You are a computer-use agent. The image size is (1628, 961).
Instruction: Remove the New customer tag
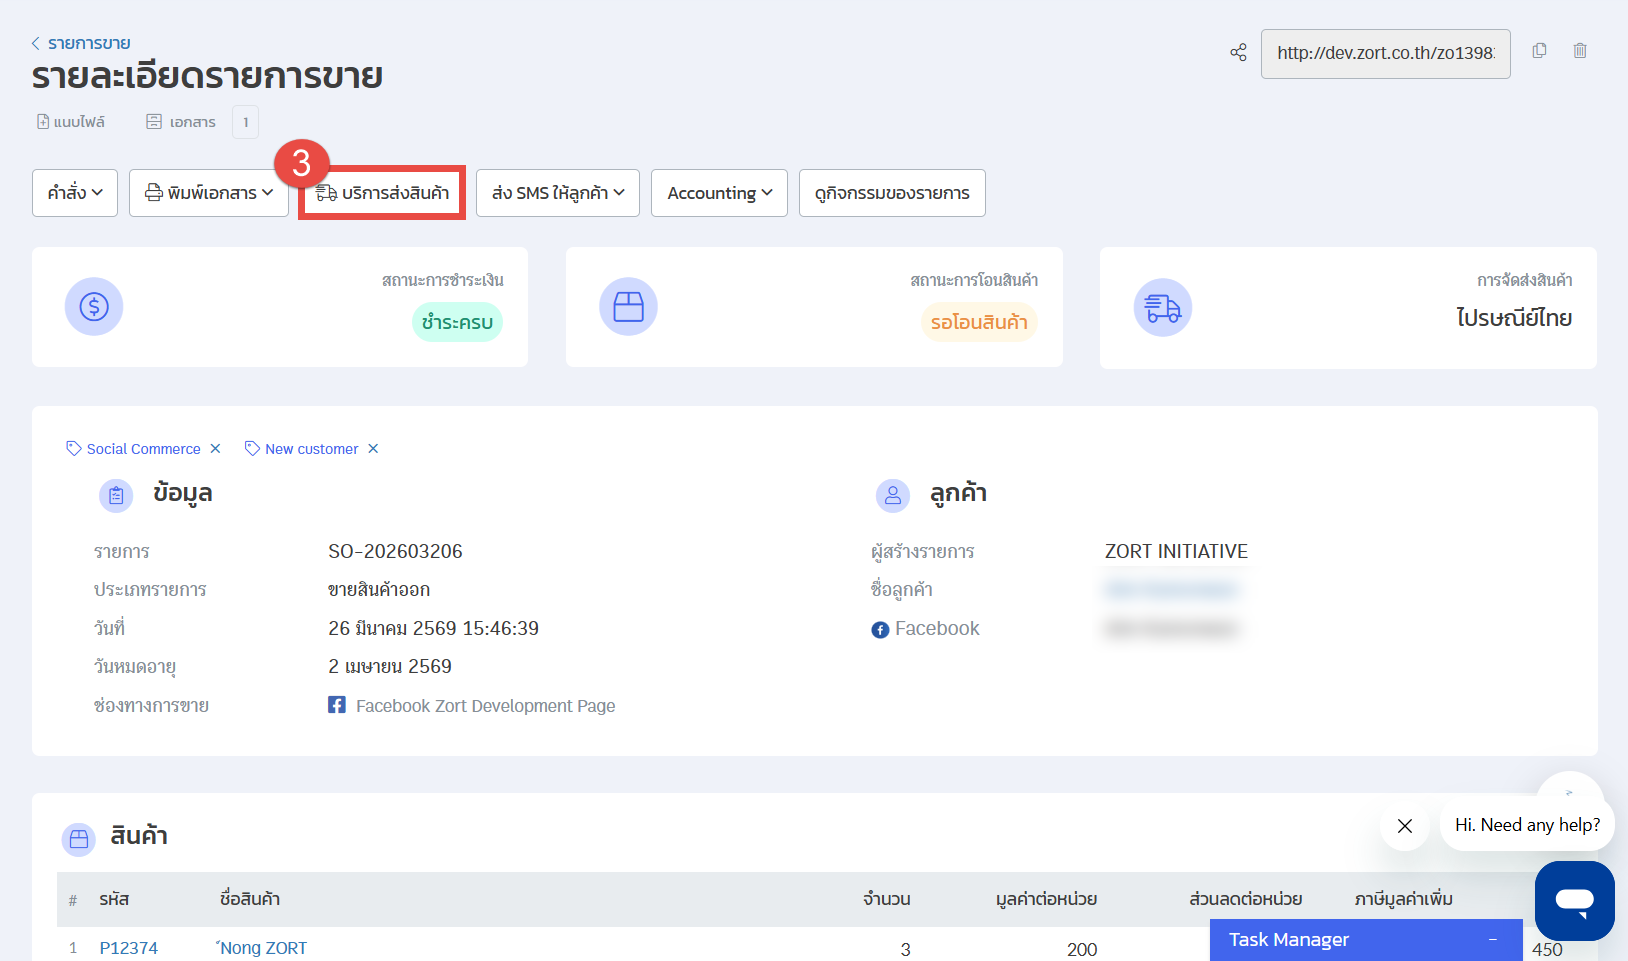(x=373, y=449)
